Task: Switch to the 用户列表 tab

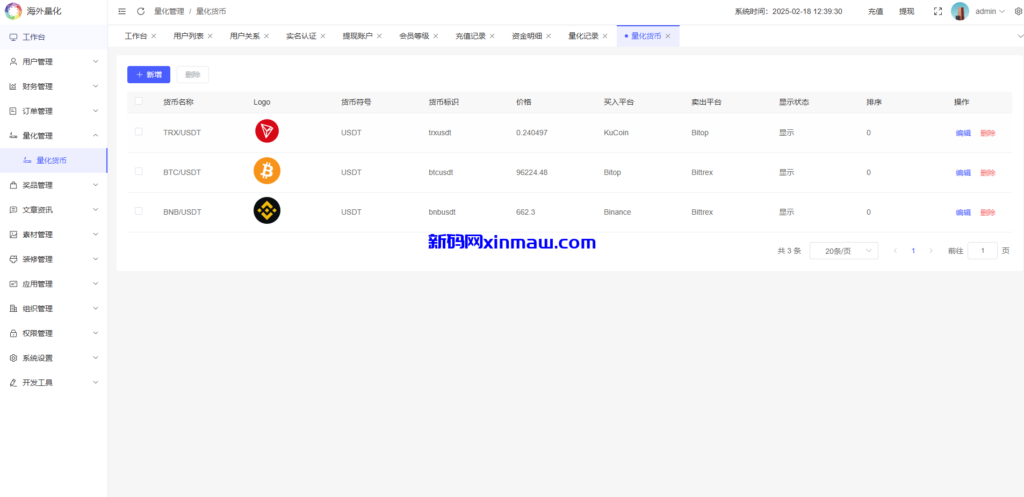Action: pos(188,36)
